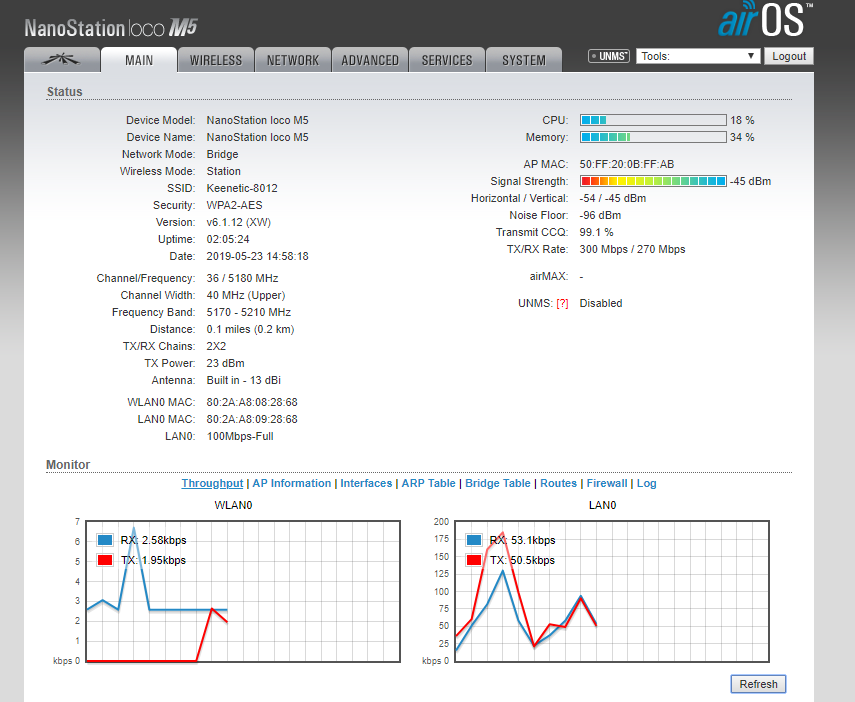Select AP MAC 50:FF:20:0B:FF:AB
Image resolution: width=855 pixels, height=702 pixels.
pyautogui.click(x=627, y=164)
